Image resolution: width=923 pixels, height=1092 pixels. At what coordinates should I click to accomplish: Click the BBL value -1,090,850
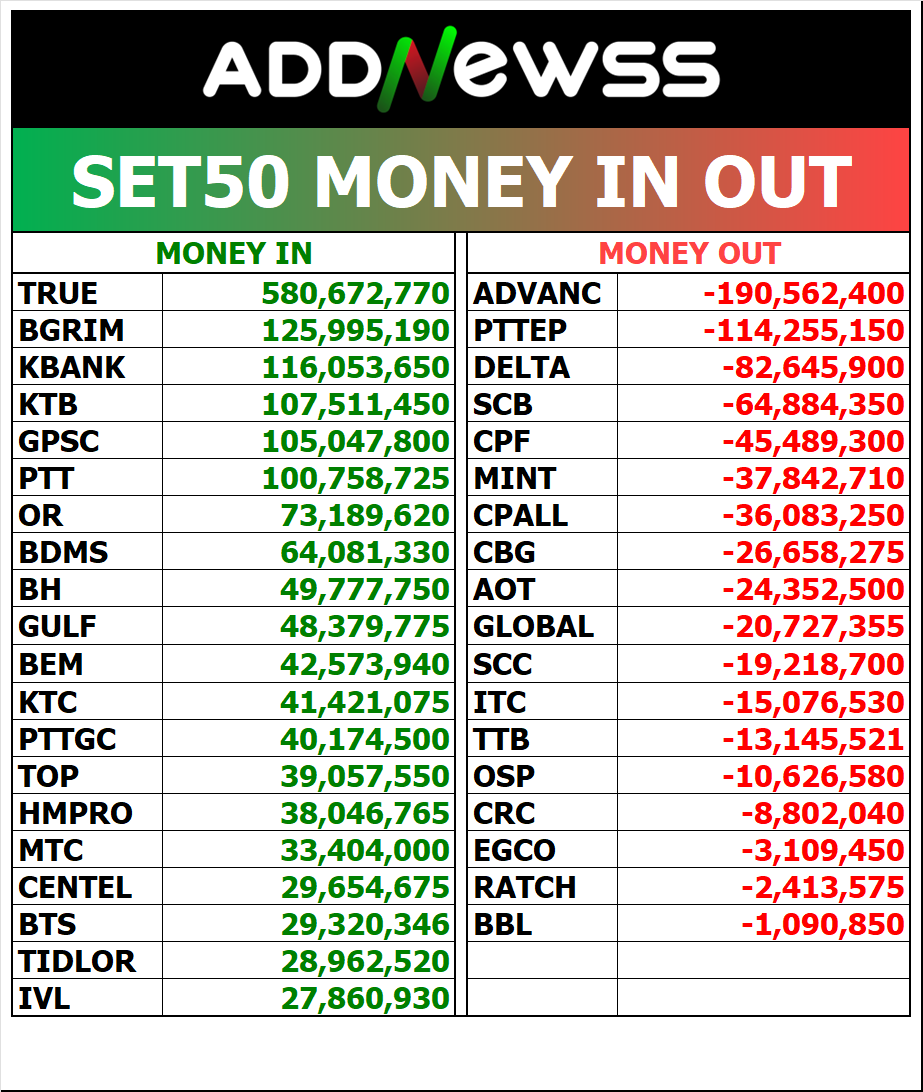pos(822,924)
